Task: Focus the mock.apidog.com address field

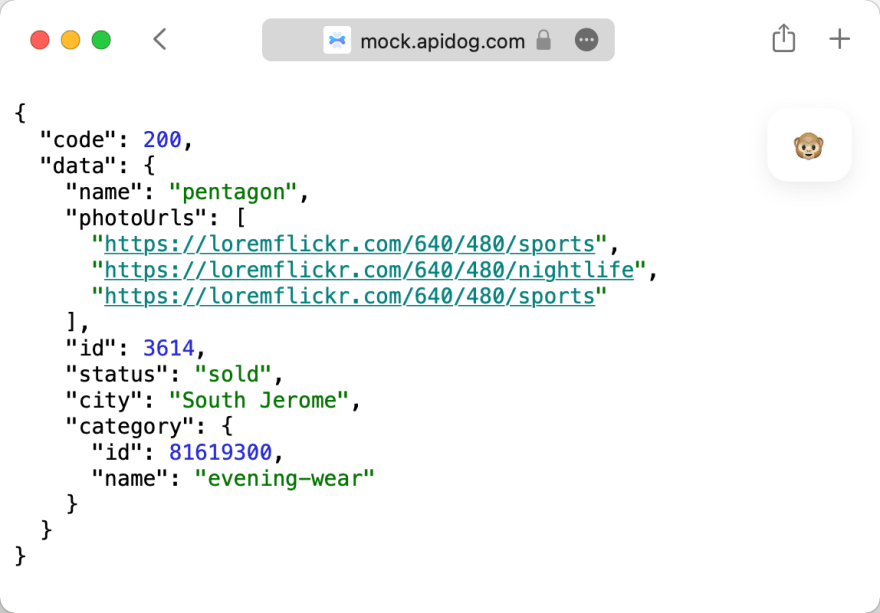Action: 442,41
